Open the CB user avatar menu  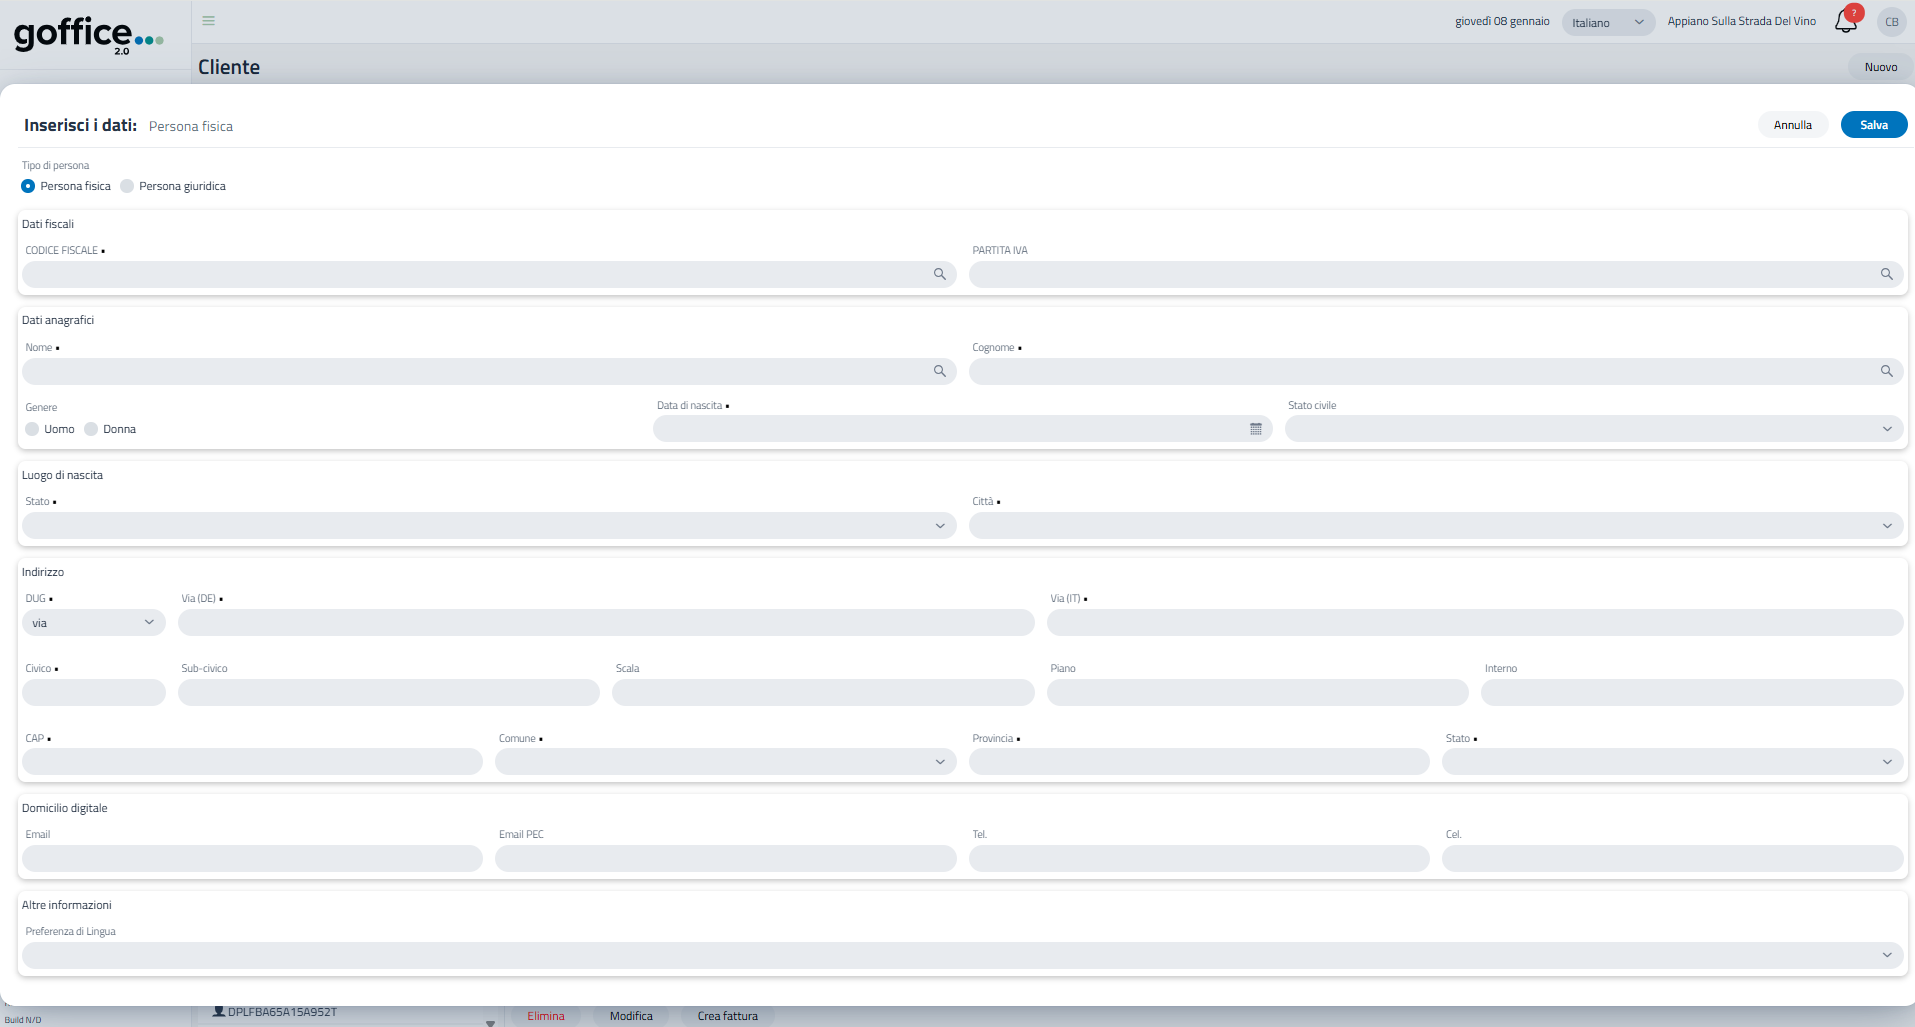[1891, 22]
